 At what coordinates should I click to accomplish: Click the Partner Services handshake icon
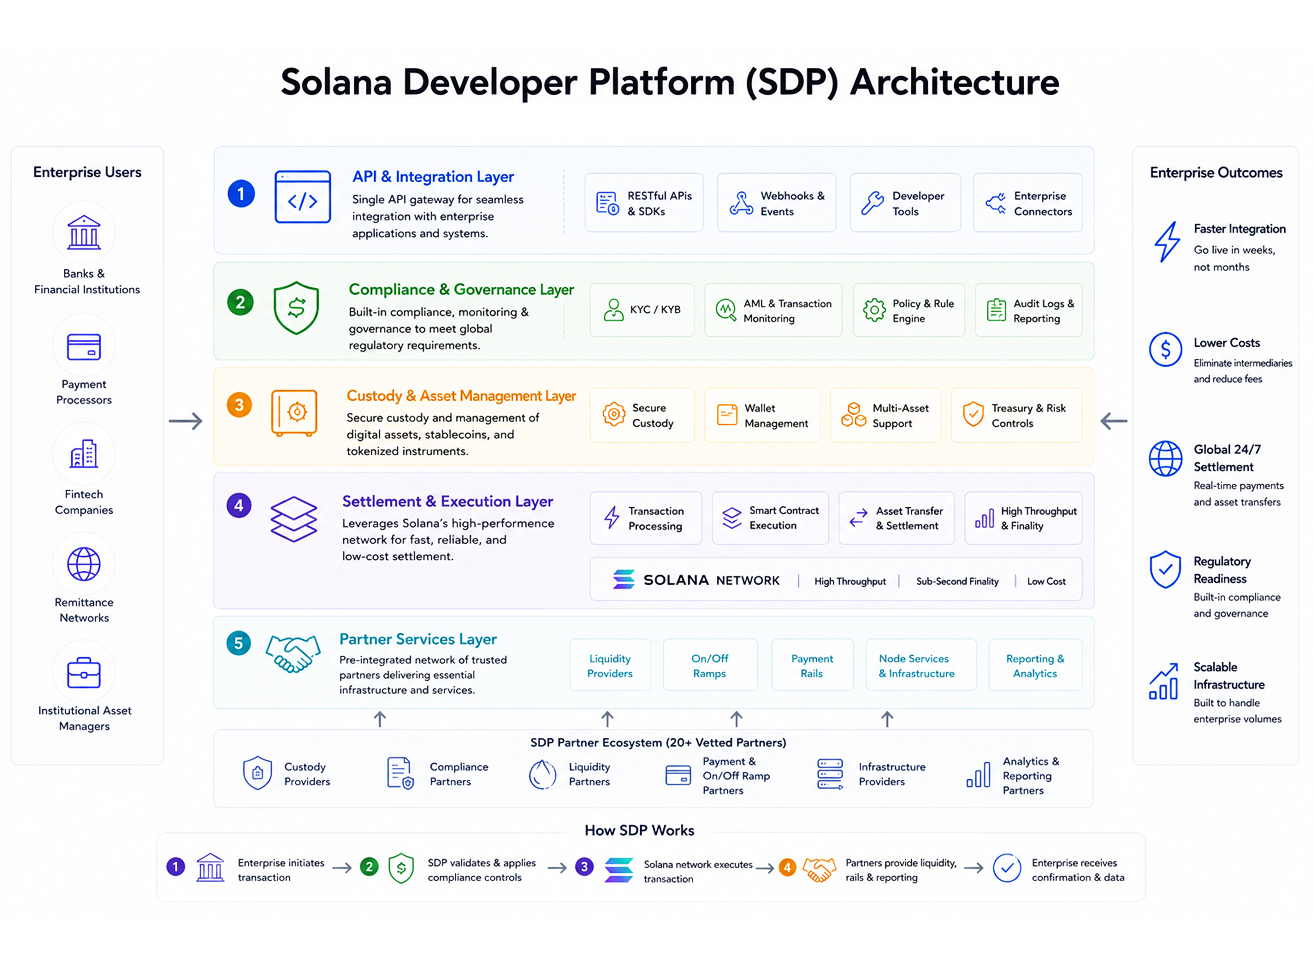[293, 653]
